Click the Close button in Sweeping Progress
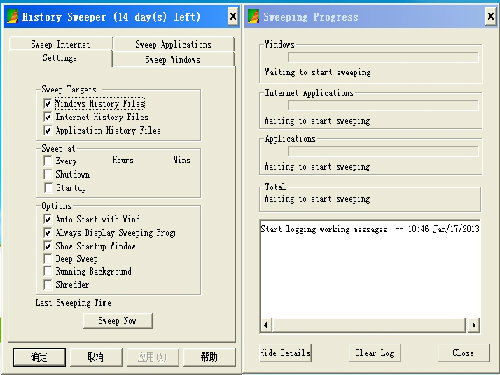The image size is (500, 375). 463,353
